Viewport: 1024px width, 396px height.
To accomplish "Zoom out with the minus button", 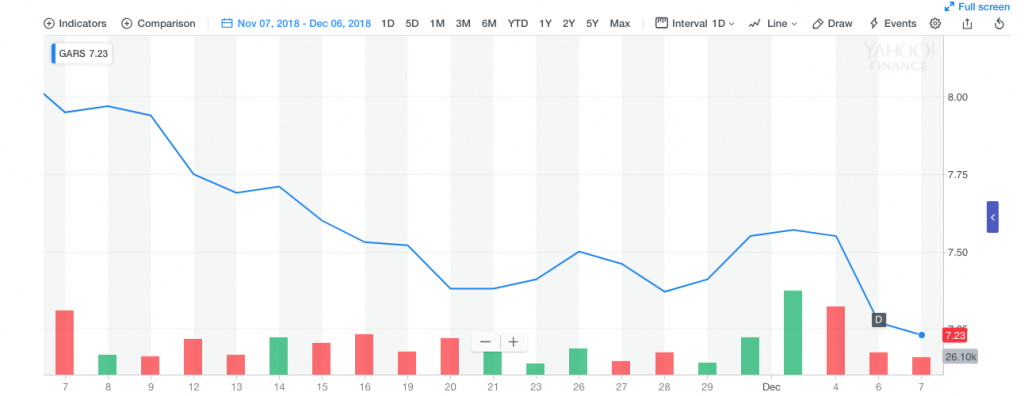I will pos(485,342).
